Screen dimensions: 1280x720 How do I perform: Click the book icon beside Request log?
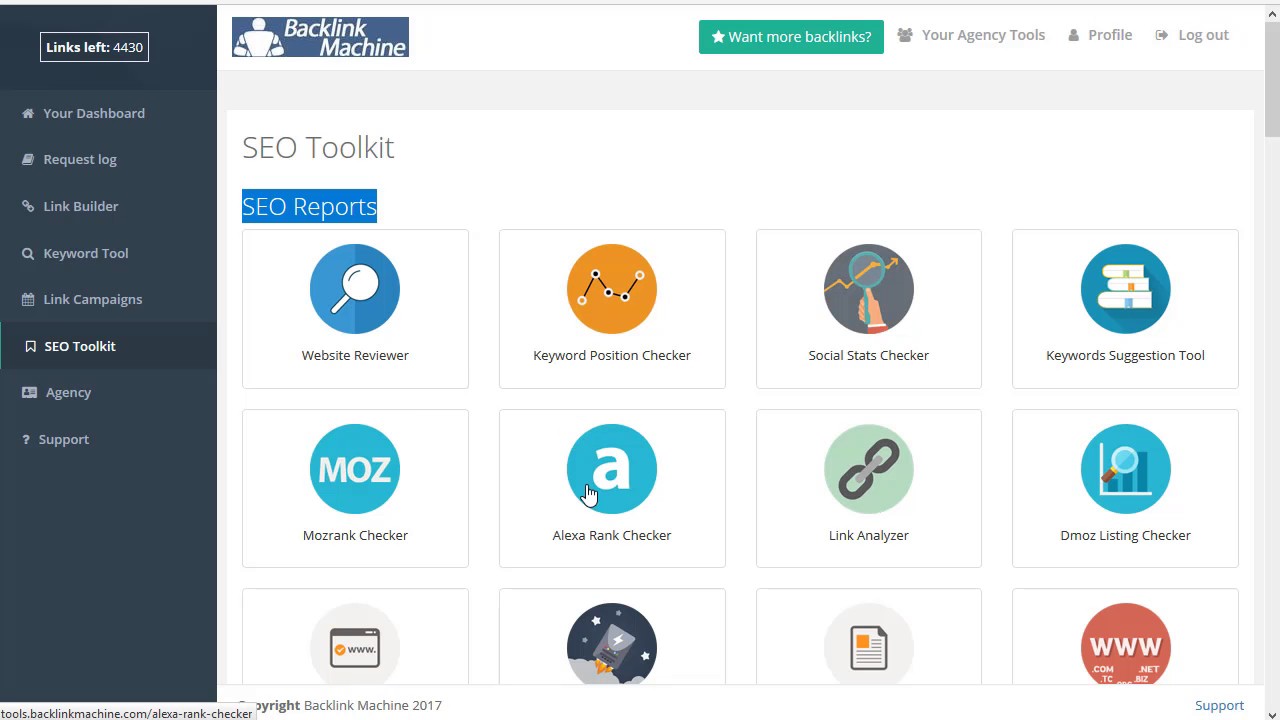coord(28,159)
